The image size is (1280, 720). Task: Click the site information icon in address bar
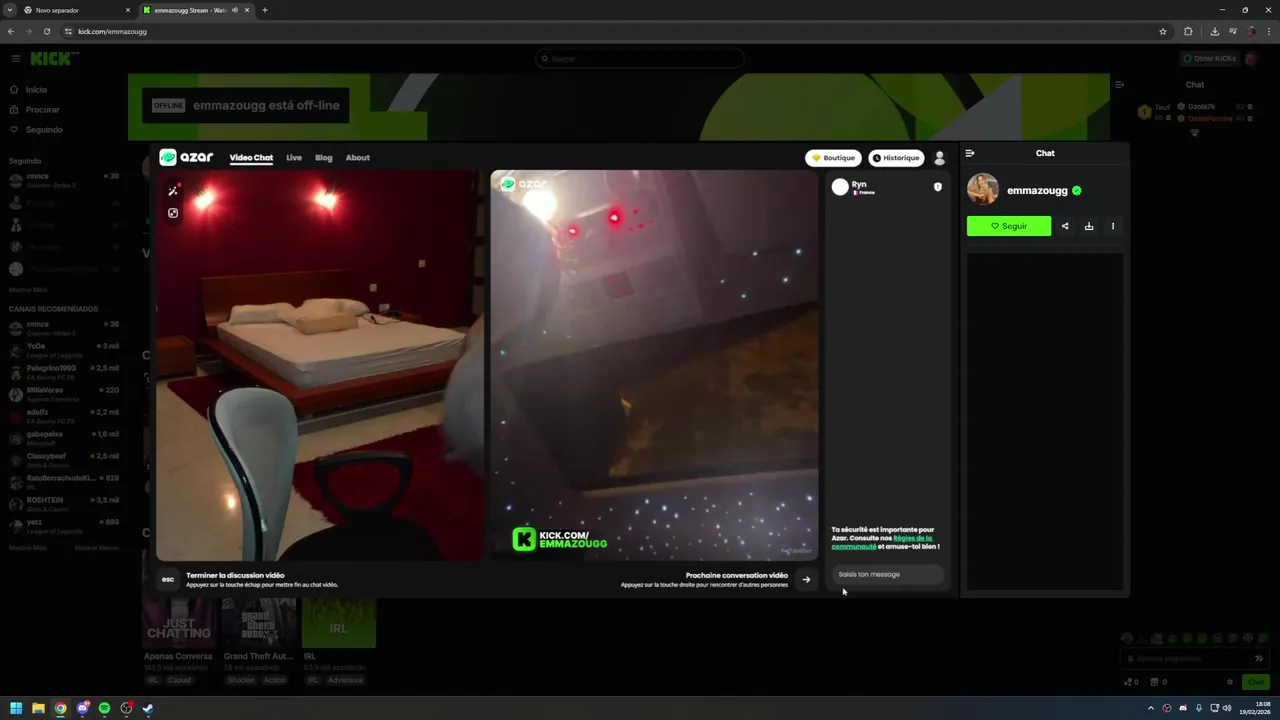click(x=67, y=31)
